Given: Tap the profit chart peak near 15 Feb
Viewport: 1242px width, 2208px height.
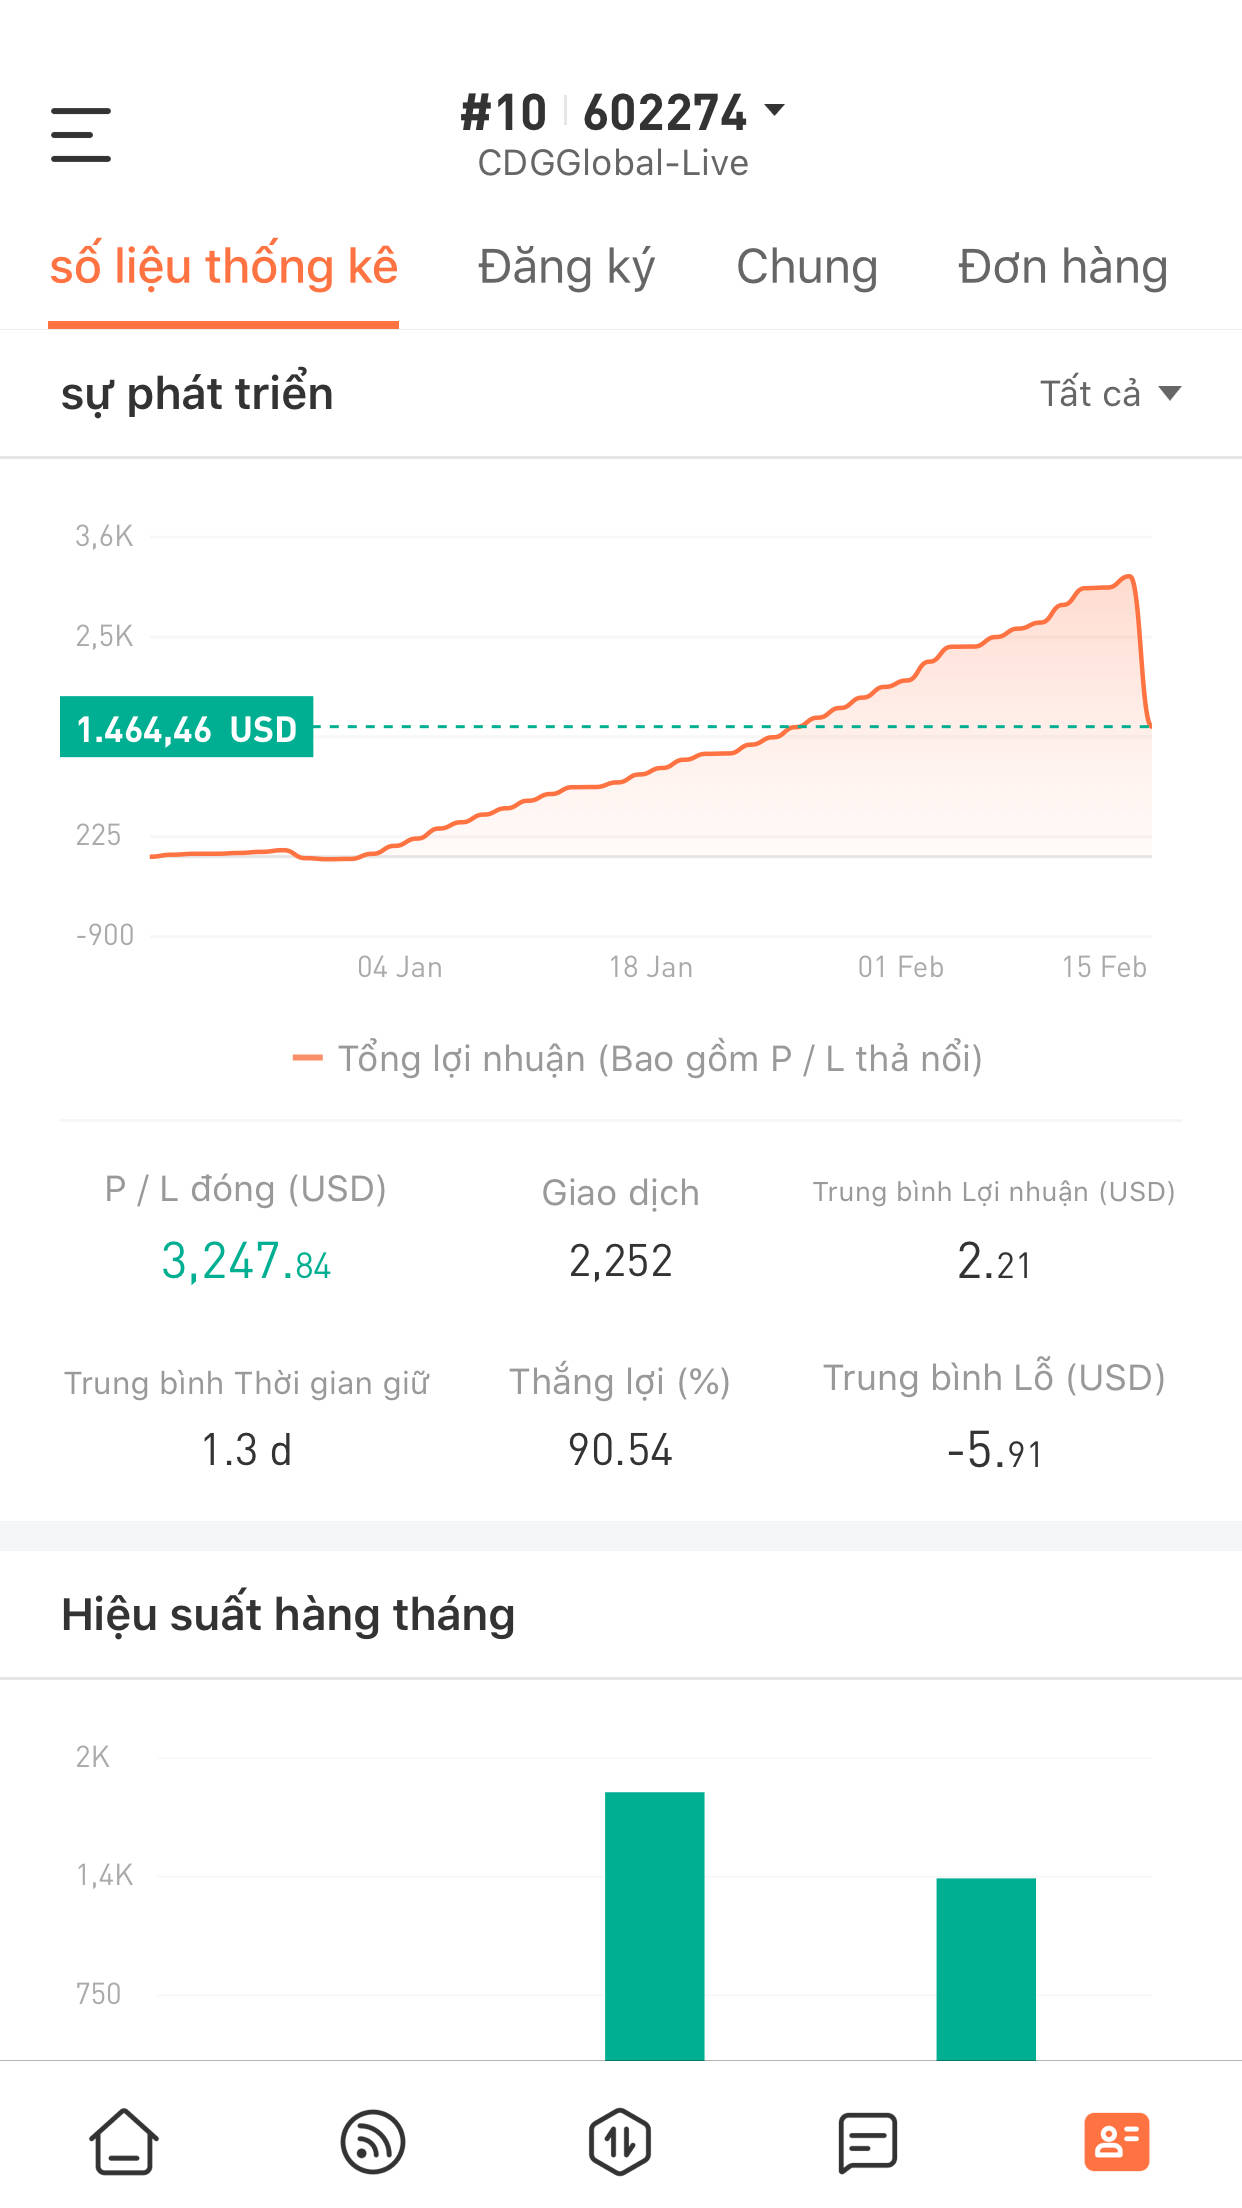Looking at the screenshot, I should [1127, 577].
